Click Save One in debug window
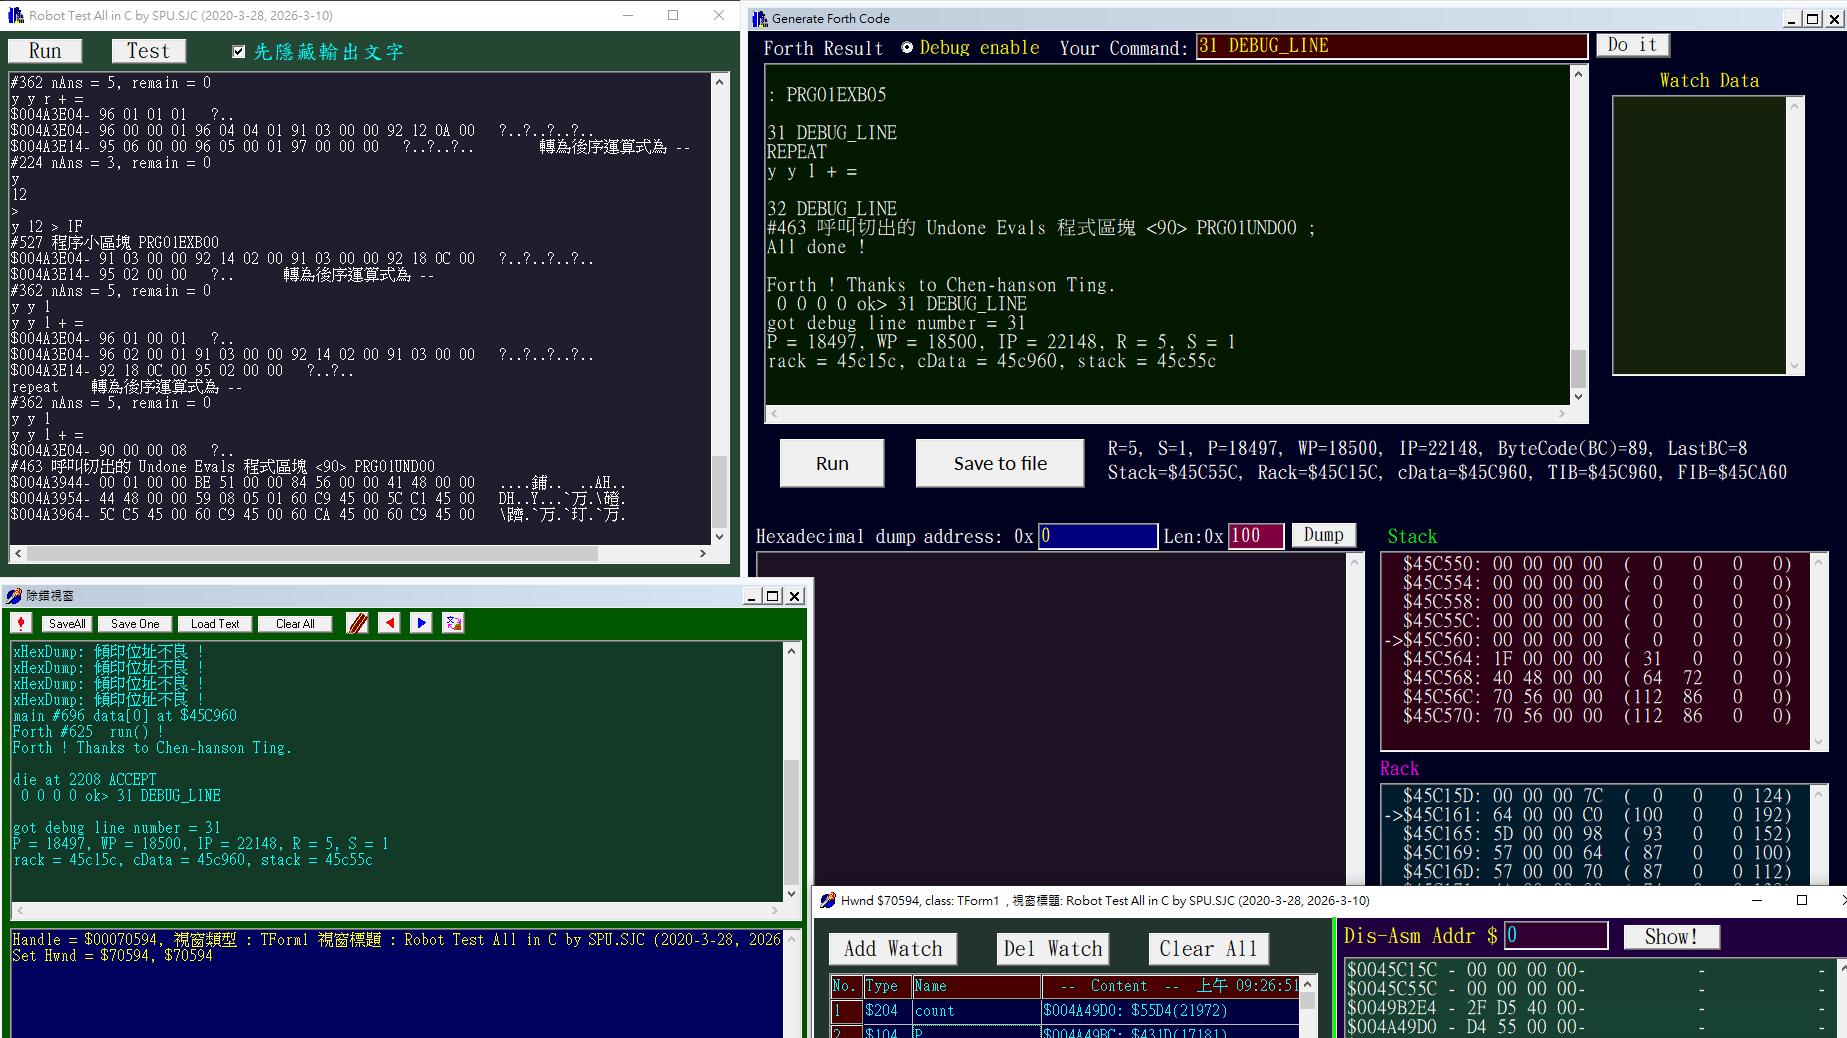This screenshot has width=1847, height=1038. coord(135,624)
